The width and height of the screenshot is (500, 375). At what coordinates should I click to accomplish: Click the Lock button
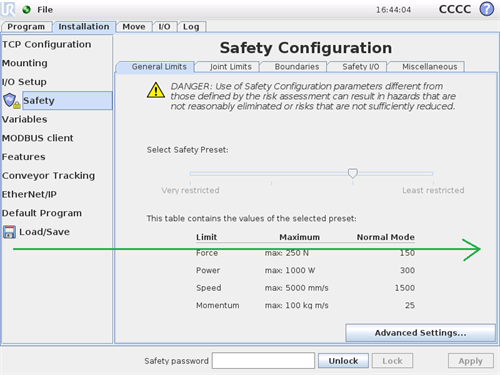[392, 361]
